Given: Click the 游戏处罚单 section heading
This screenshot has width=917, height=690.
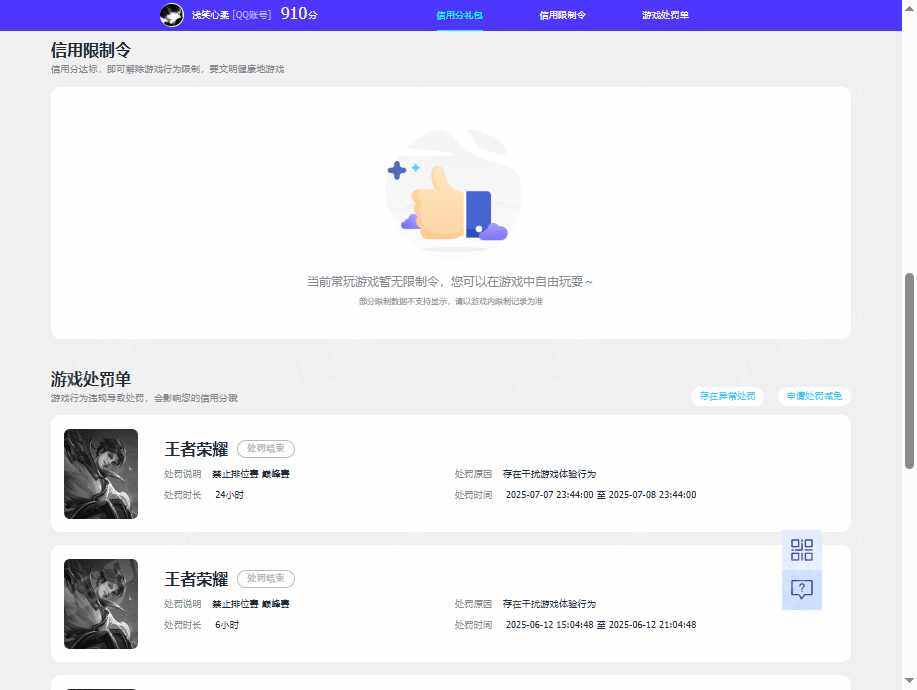Looking at the screenshot, I should click(91, 379).
